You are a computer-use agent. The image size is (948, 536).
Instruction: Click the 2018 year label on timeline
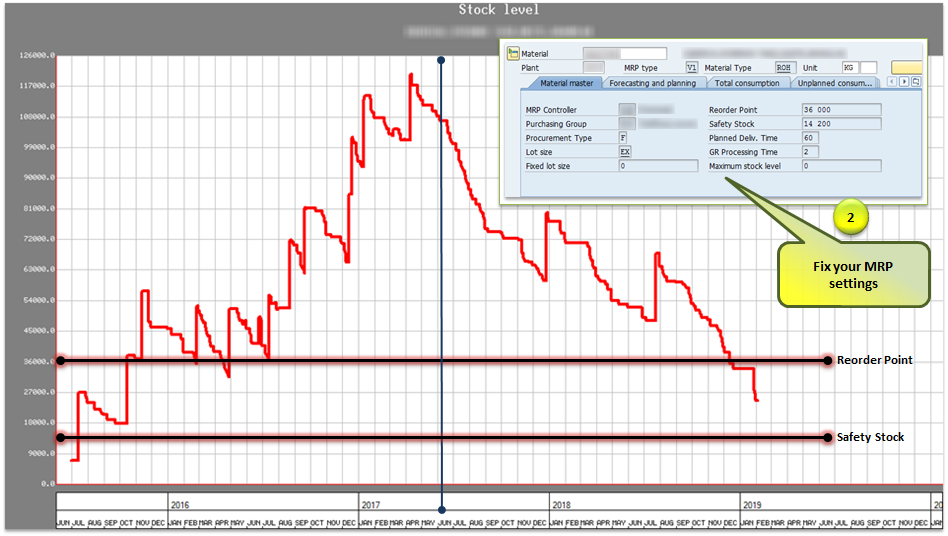point(561,505)
